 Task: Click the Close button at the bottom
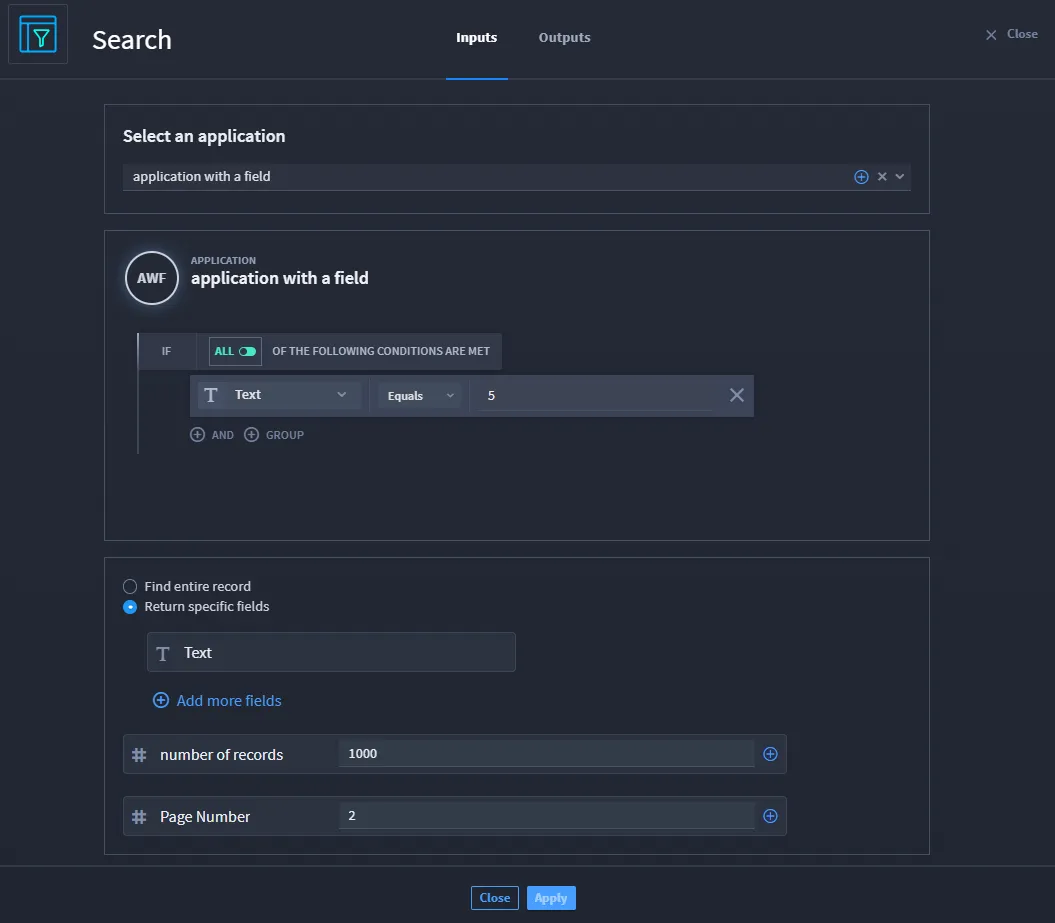(495, 898)
